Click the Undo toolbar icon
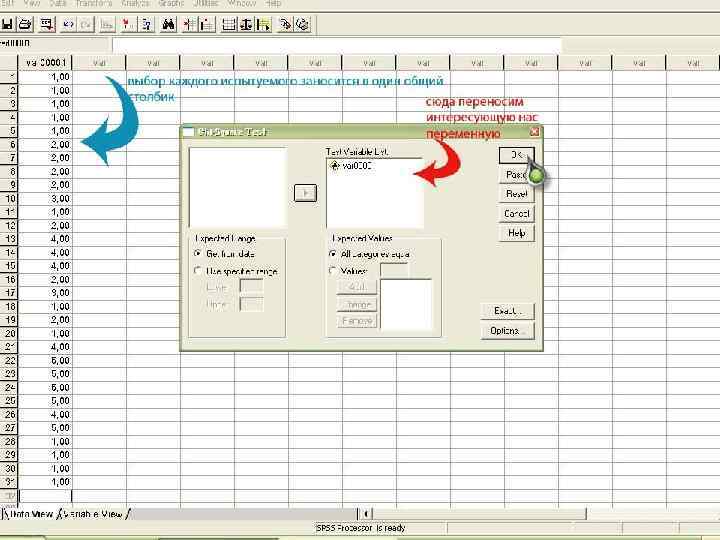720x540 pixels. pyautogui.click(x=68, y=24)
